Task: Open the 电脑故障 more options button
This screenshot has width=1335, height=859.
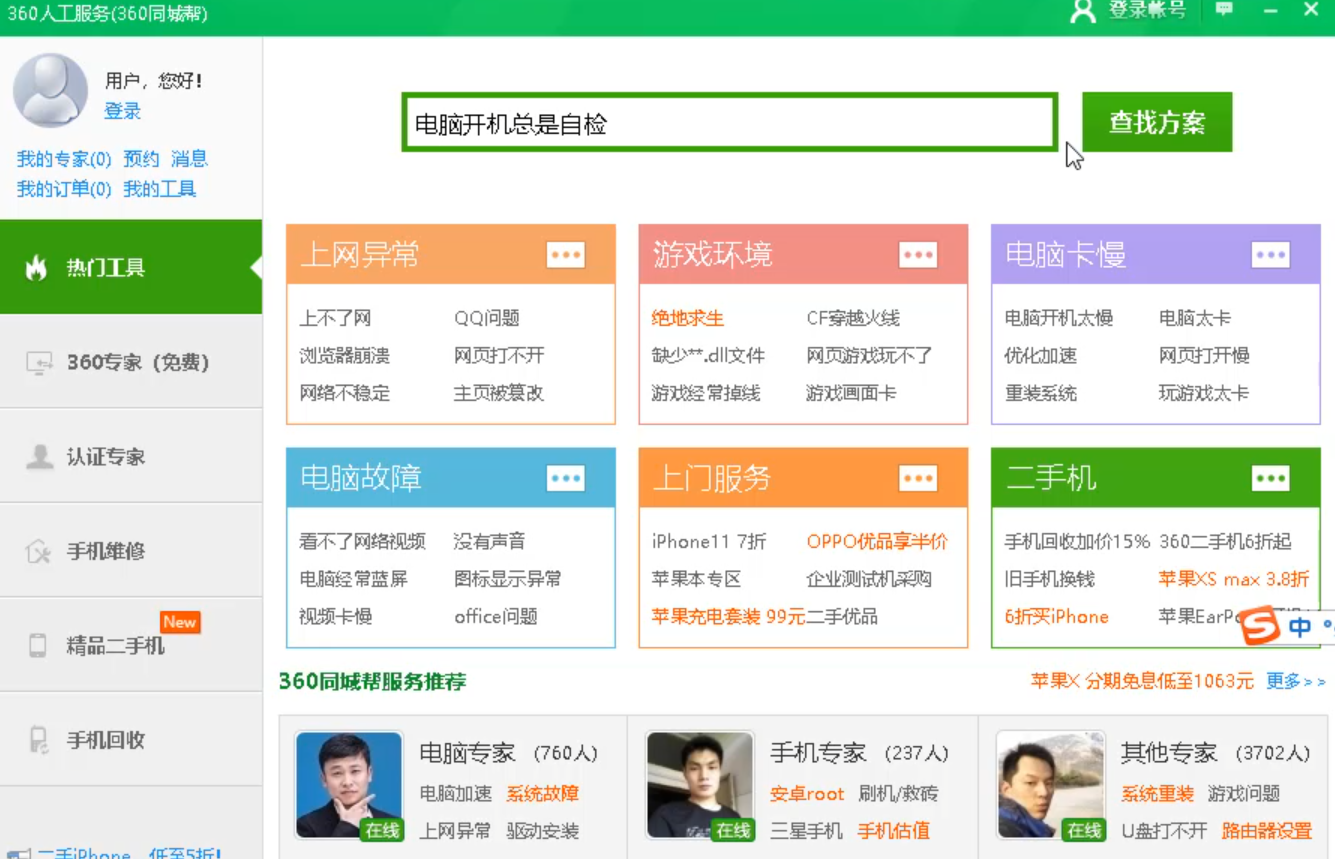Action: tap(565, 479)
